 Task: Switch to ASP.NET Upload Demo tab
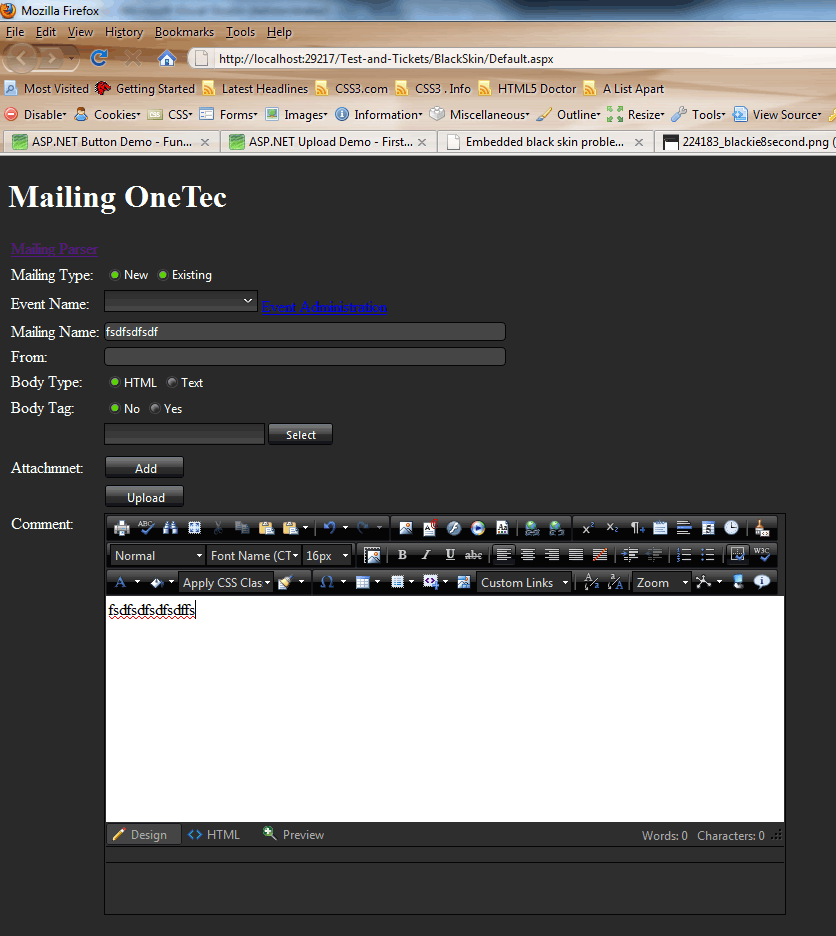pos(328,142)
